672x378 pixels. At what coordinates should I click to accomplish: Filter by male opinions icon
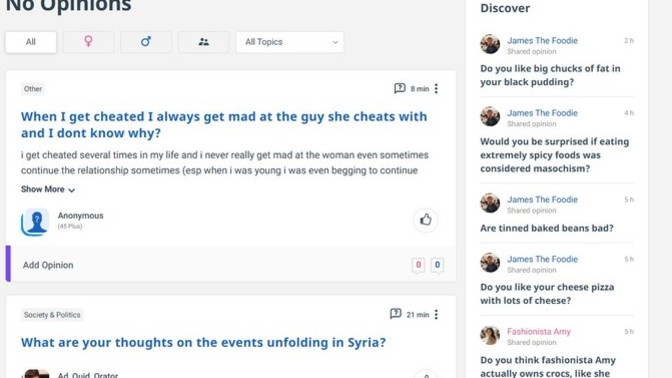(x=146, y=42)
